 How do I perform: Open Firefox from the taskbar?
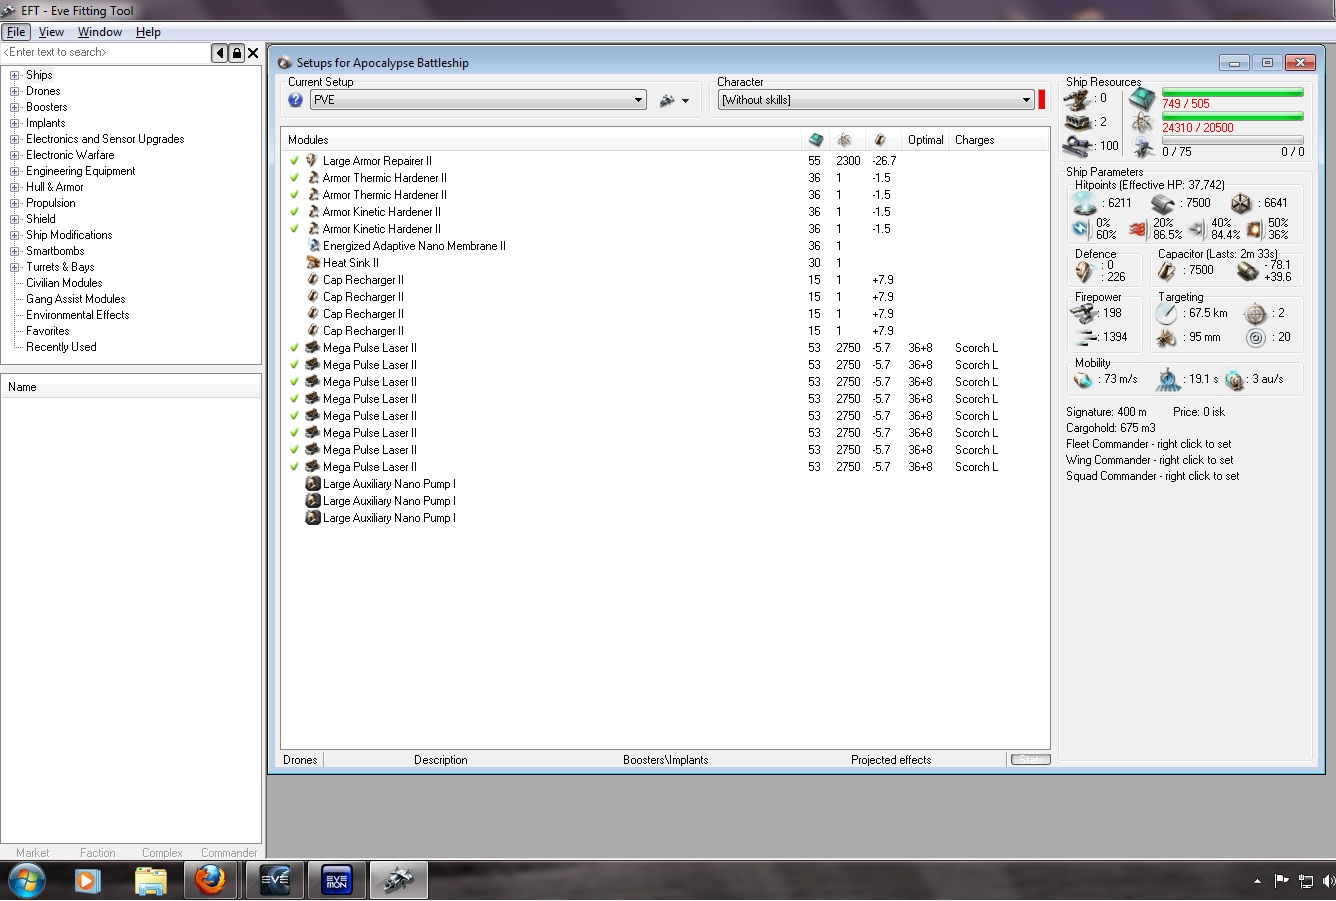pos(210,880)
